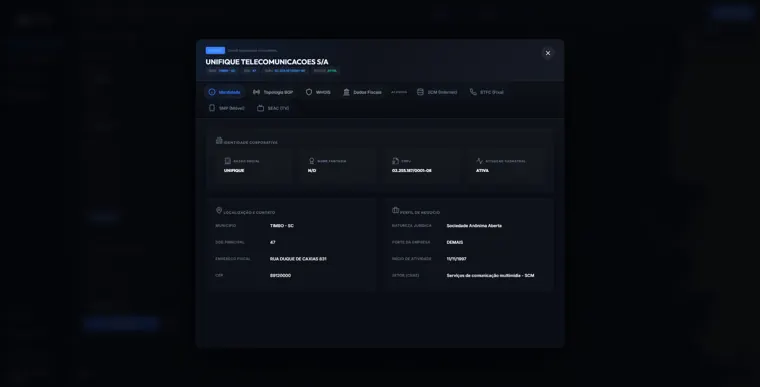Screen dimensions: 760x387
Task: Click the badge icon beside Nome Fantasia
Action: [x=312, y=161]
